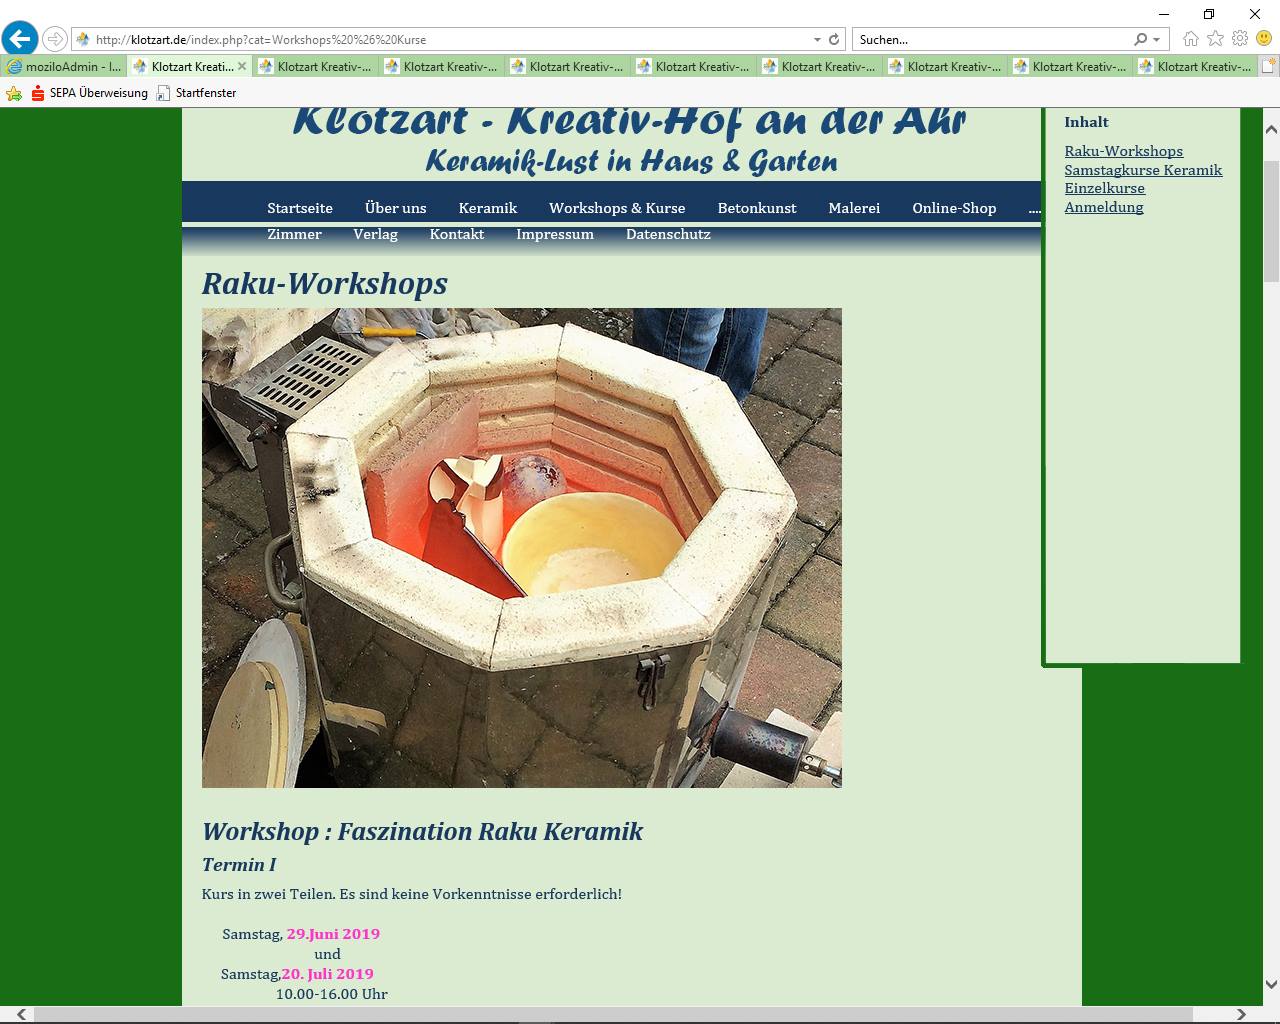Go back to the previous page
Viewport: 1280px width, 1024px height.
(20, 39)
